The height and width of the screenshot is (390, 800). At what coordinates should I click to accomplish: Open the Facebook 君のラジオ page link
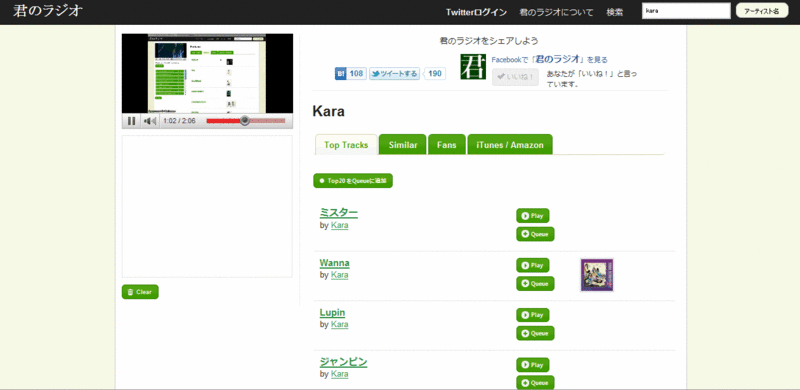pyautogui.click(x=549, y=59)
